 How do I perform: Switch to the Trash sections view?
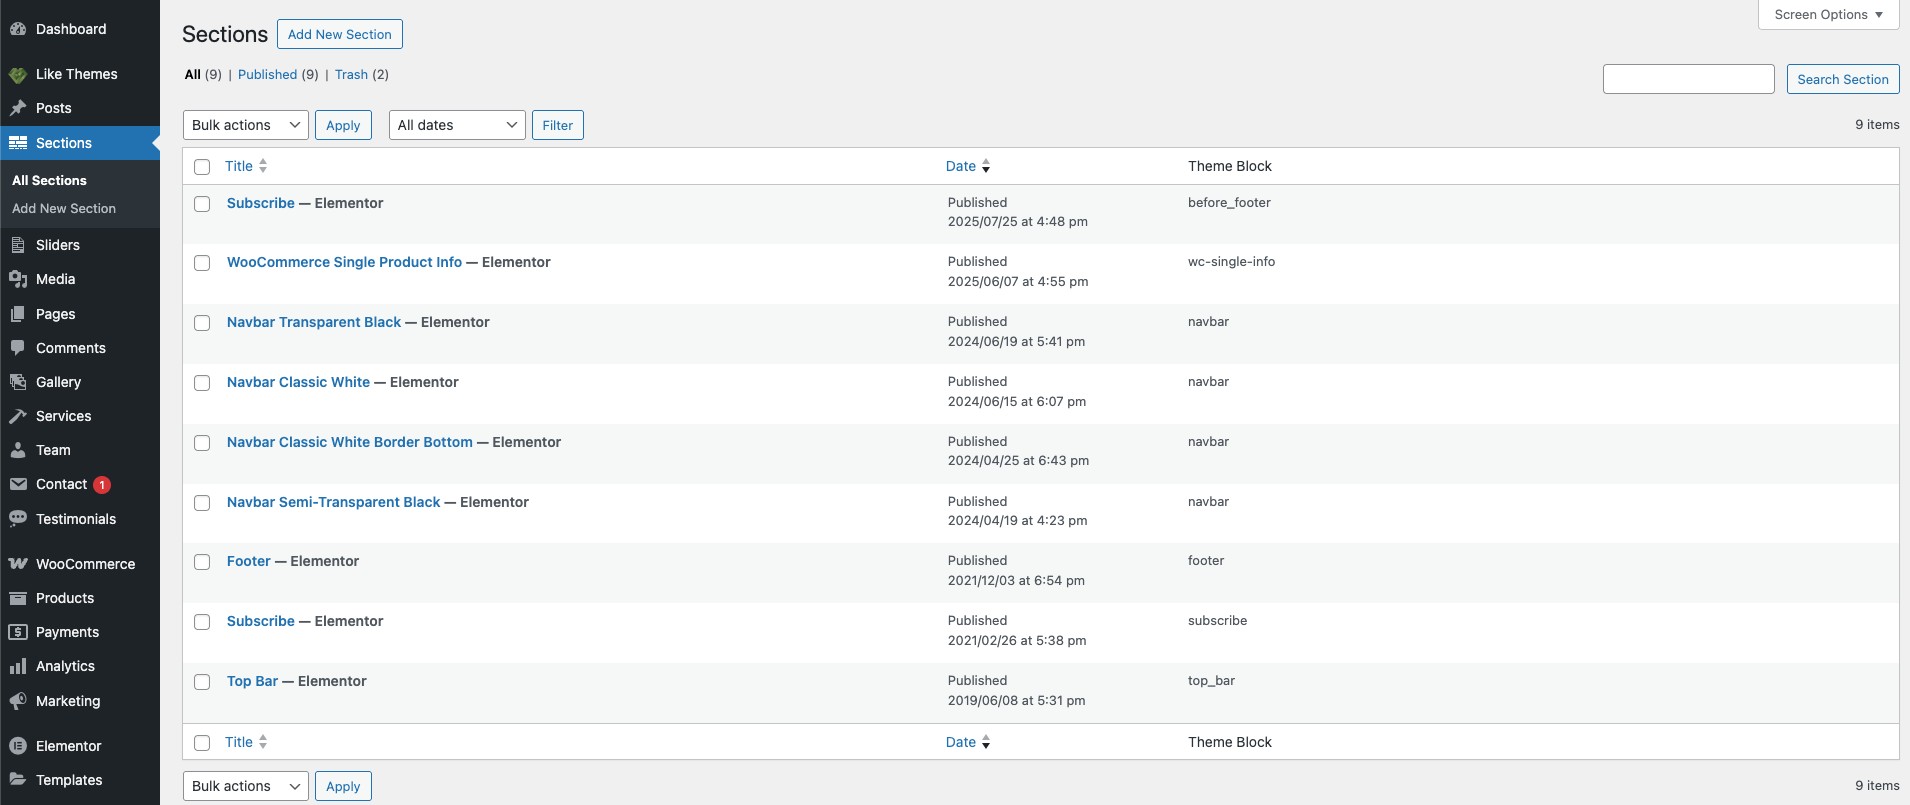(x=351, y=74)
